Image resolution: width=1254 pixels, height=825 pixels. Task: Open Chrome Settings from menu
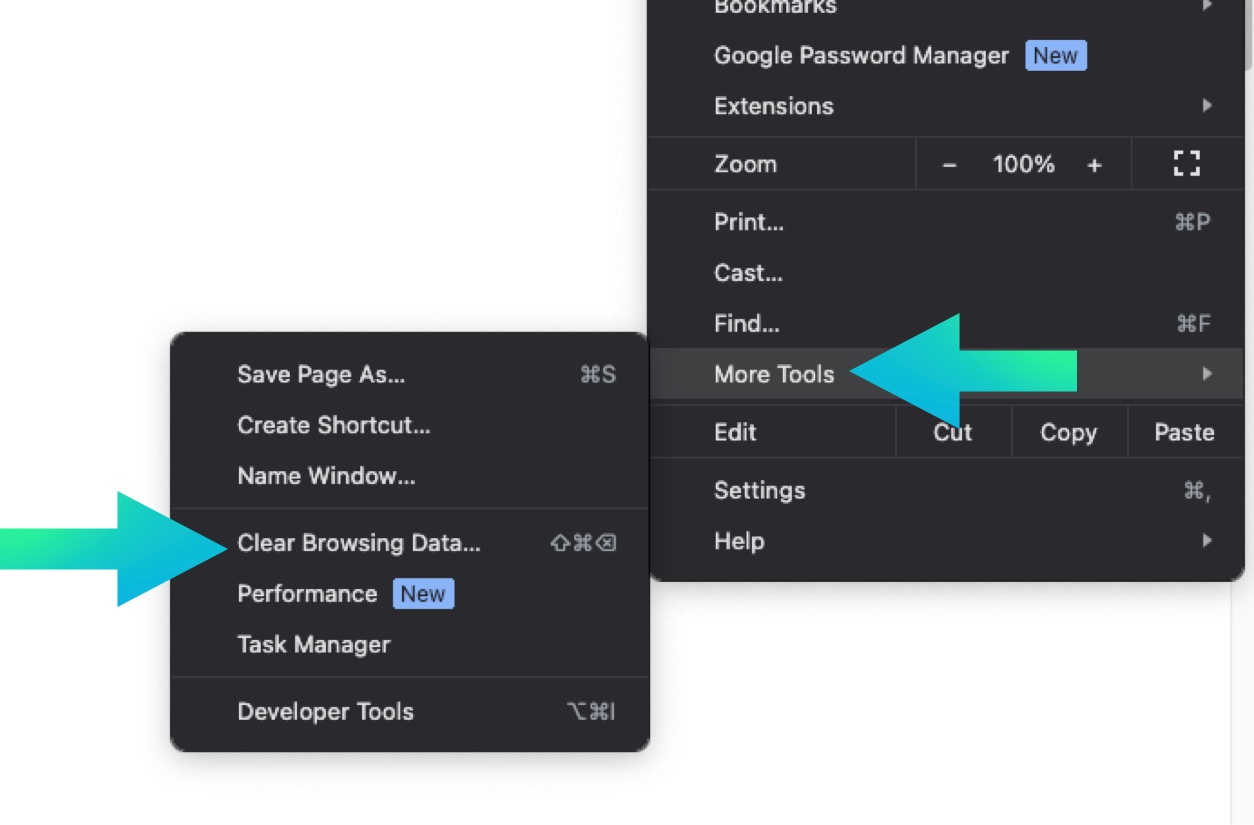pos(759,491)
